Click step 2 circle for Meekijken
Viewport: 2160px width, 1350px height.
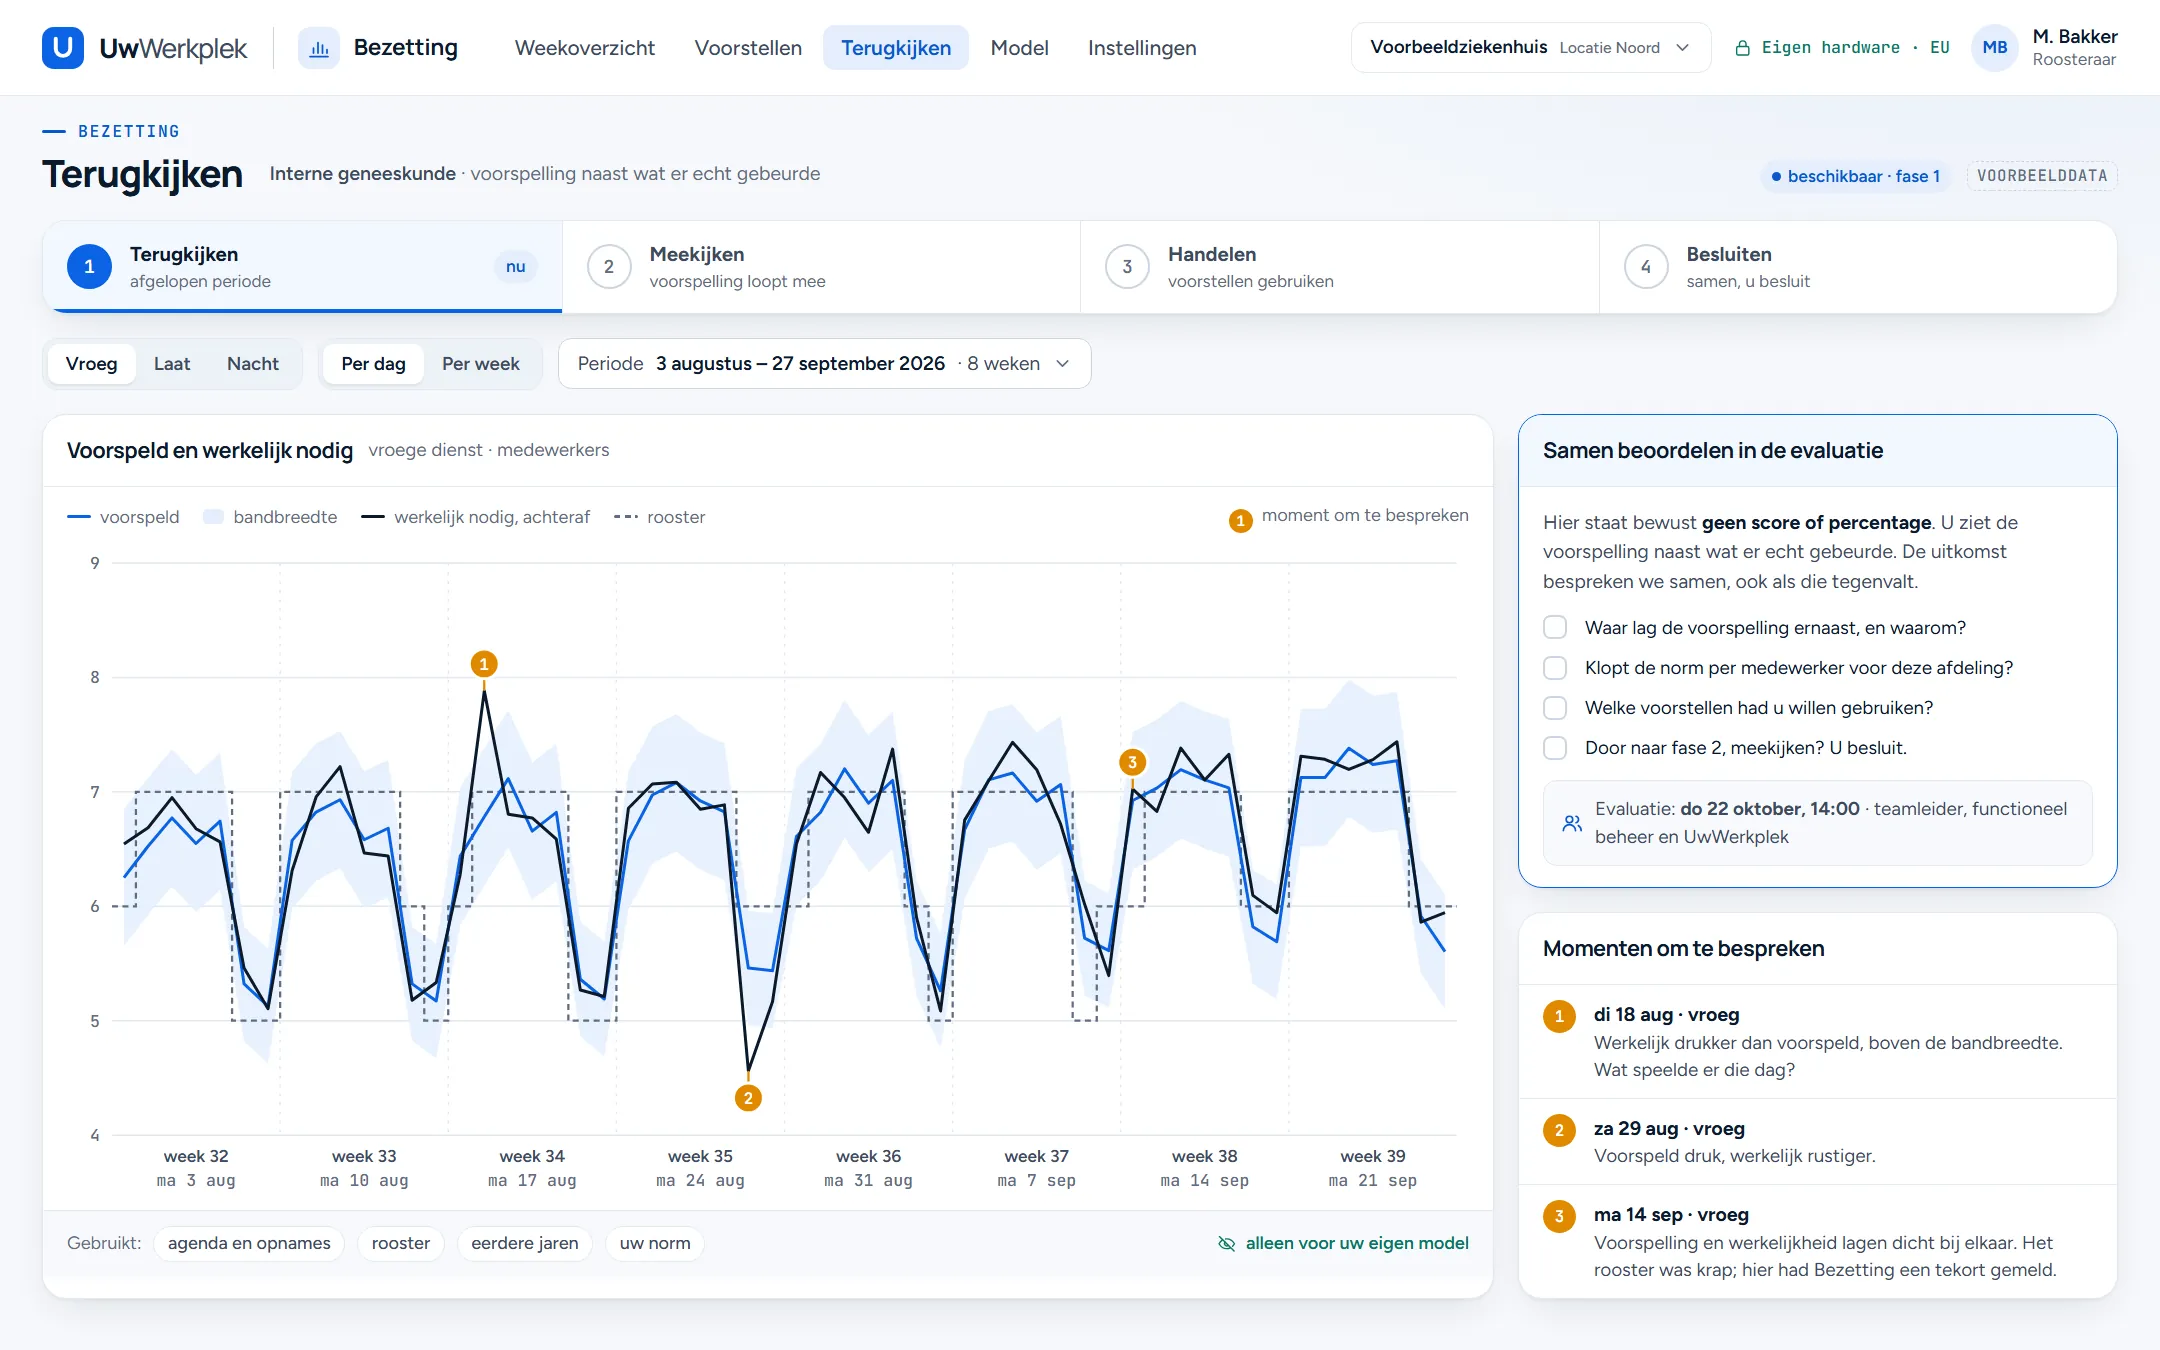609,267
